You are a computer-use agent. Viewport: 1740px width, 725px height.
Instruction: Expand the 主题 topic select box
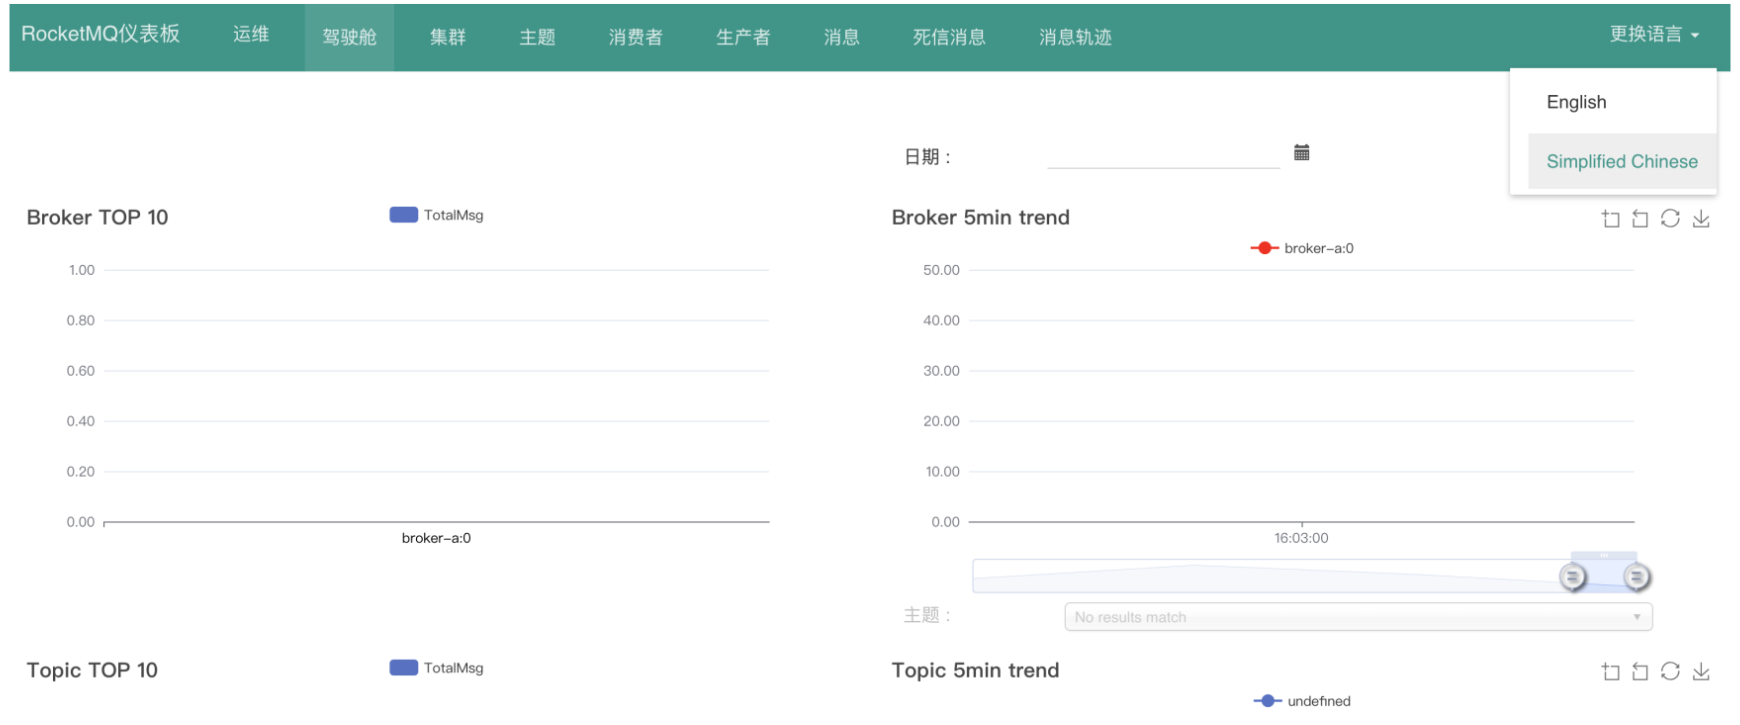coord(1357,617)
